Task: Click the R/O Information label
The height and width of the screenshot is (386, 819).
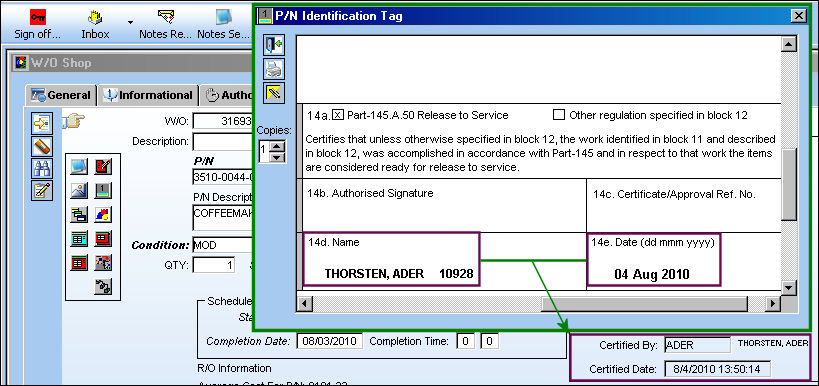Action: click(234, 368)
